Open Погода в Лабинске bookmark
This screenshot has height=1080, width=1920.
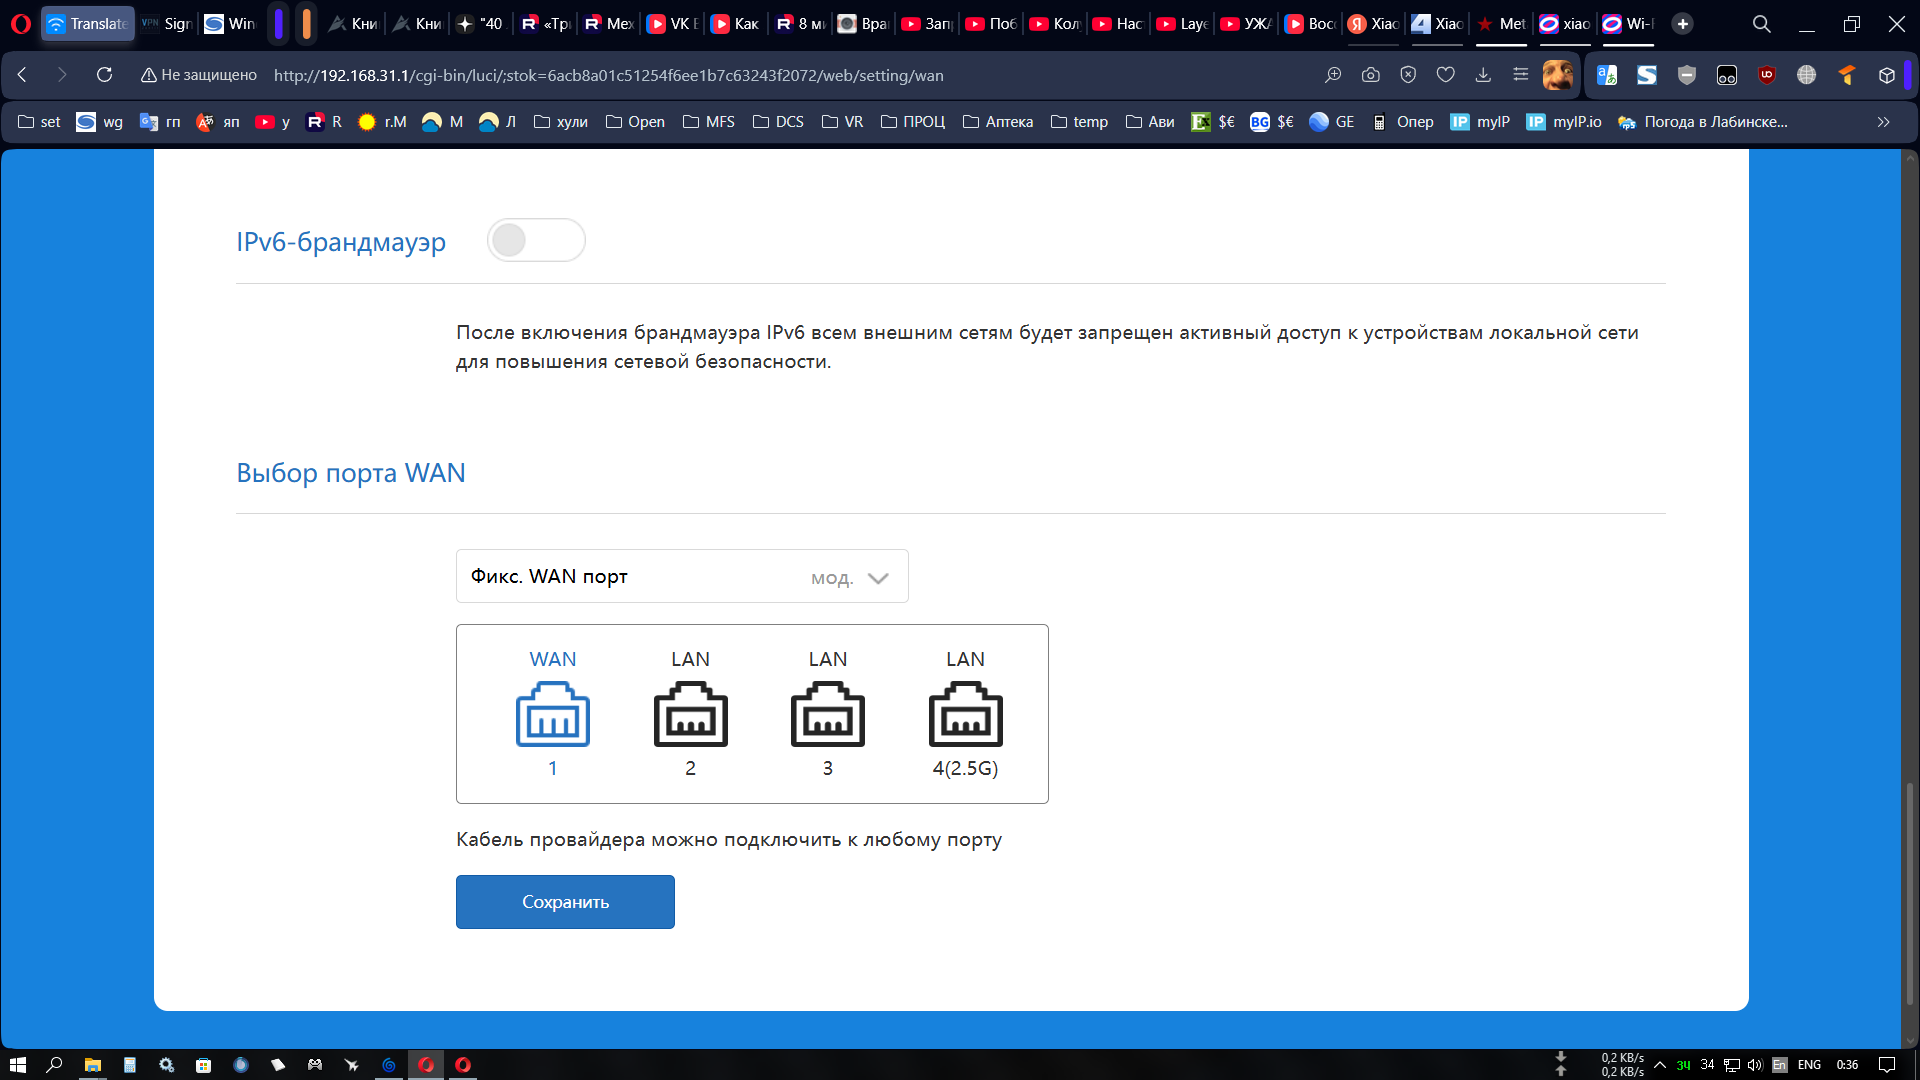coord(1703,122)
